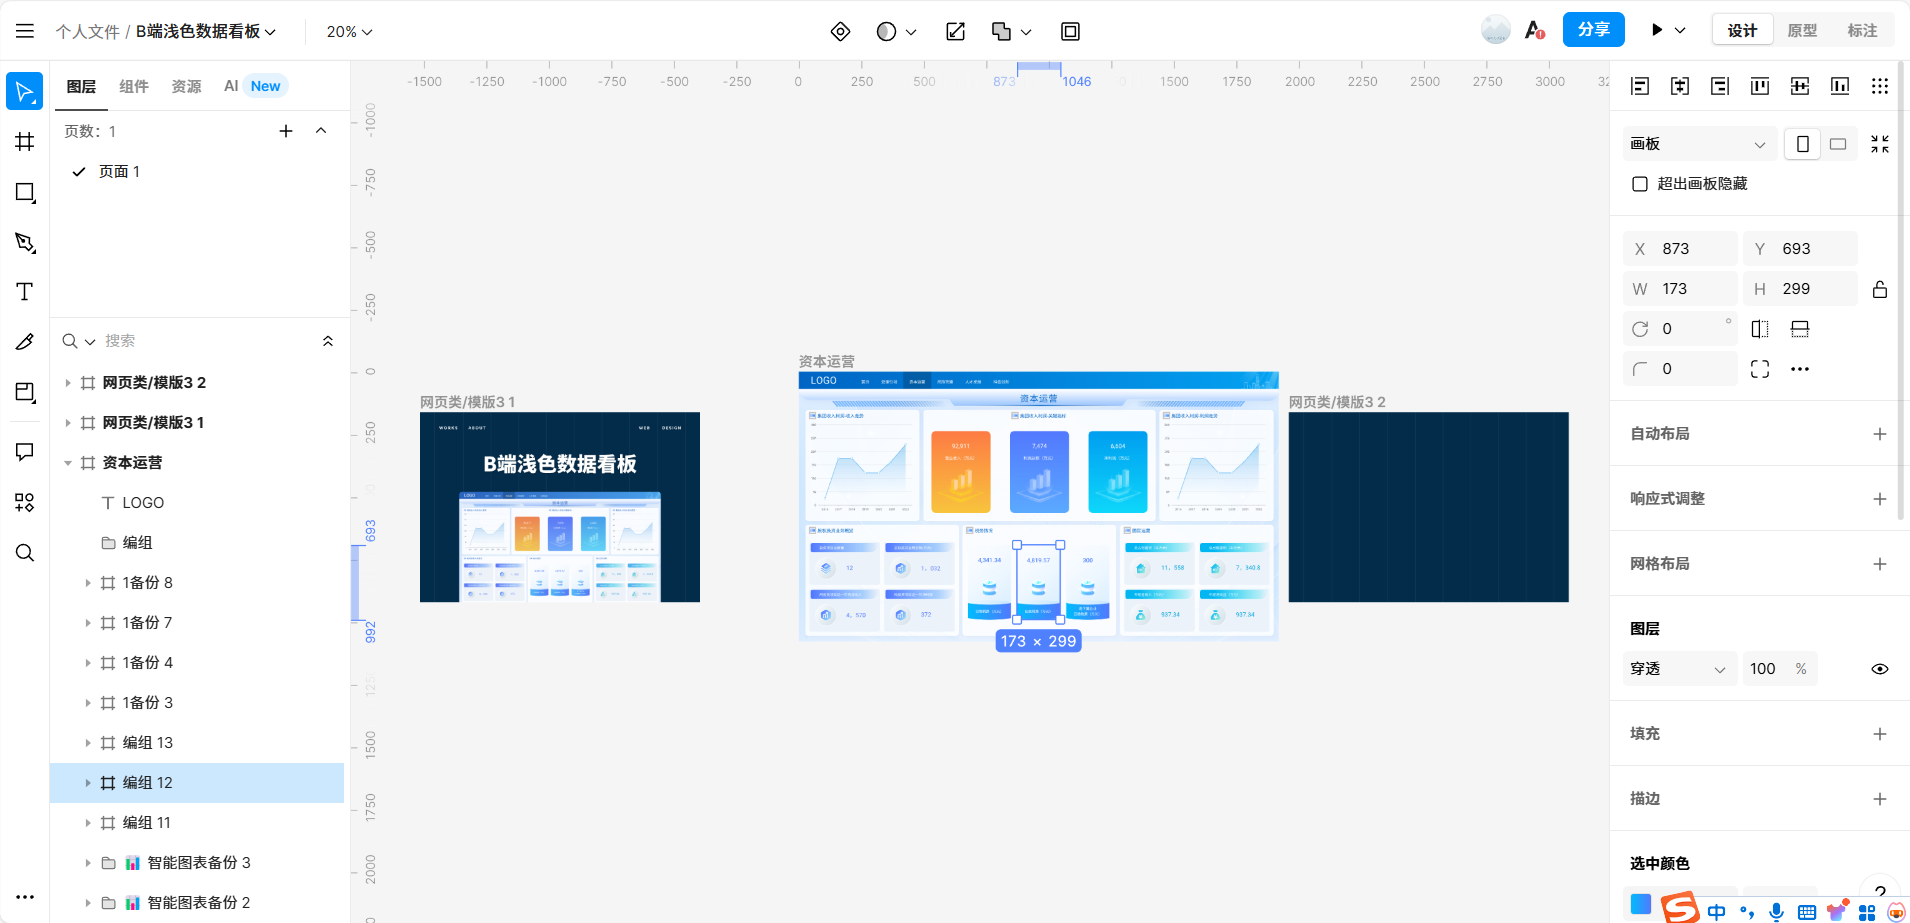This screenshot has width=1910, height=923.
Task: Add a new page with plus button
Action: coord(286,131)
